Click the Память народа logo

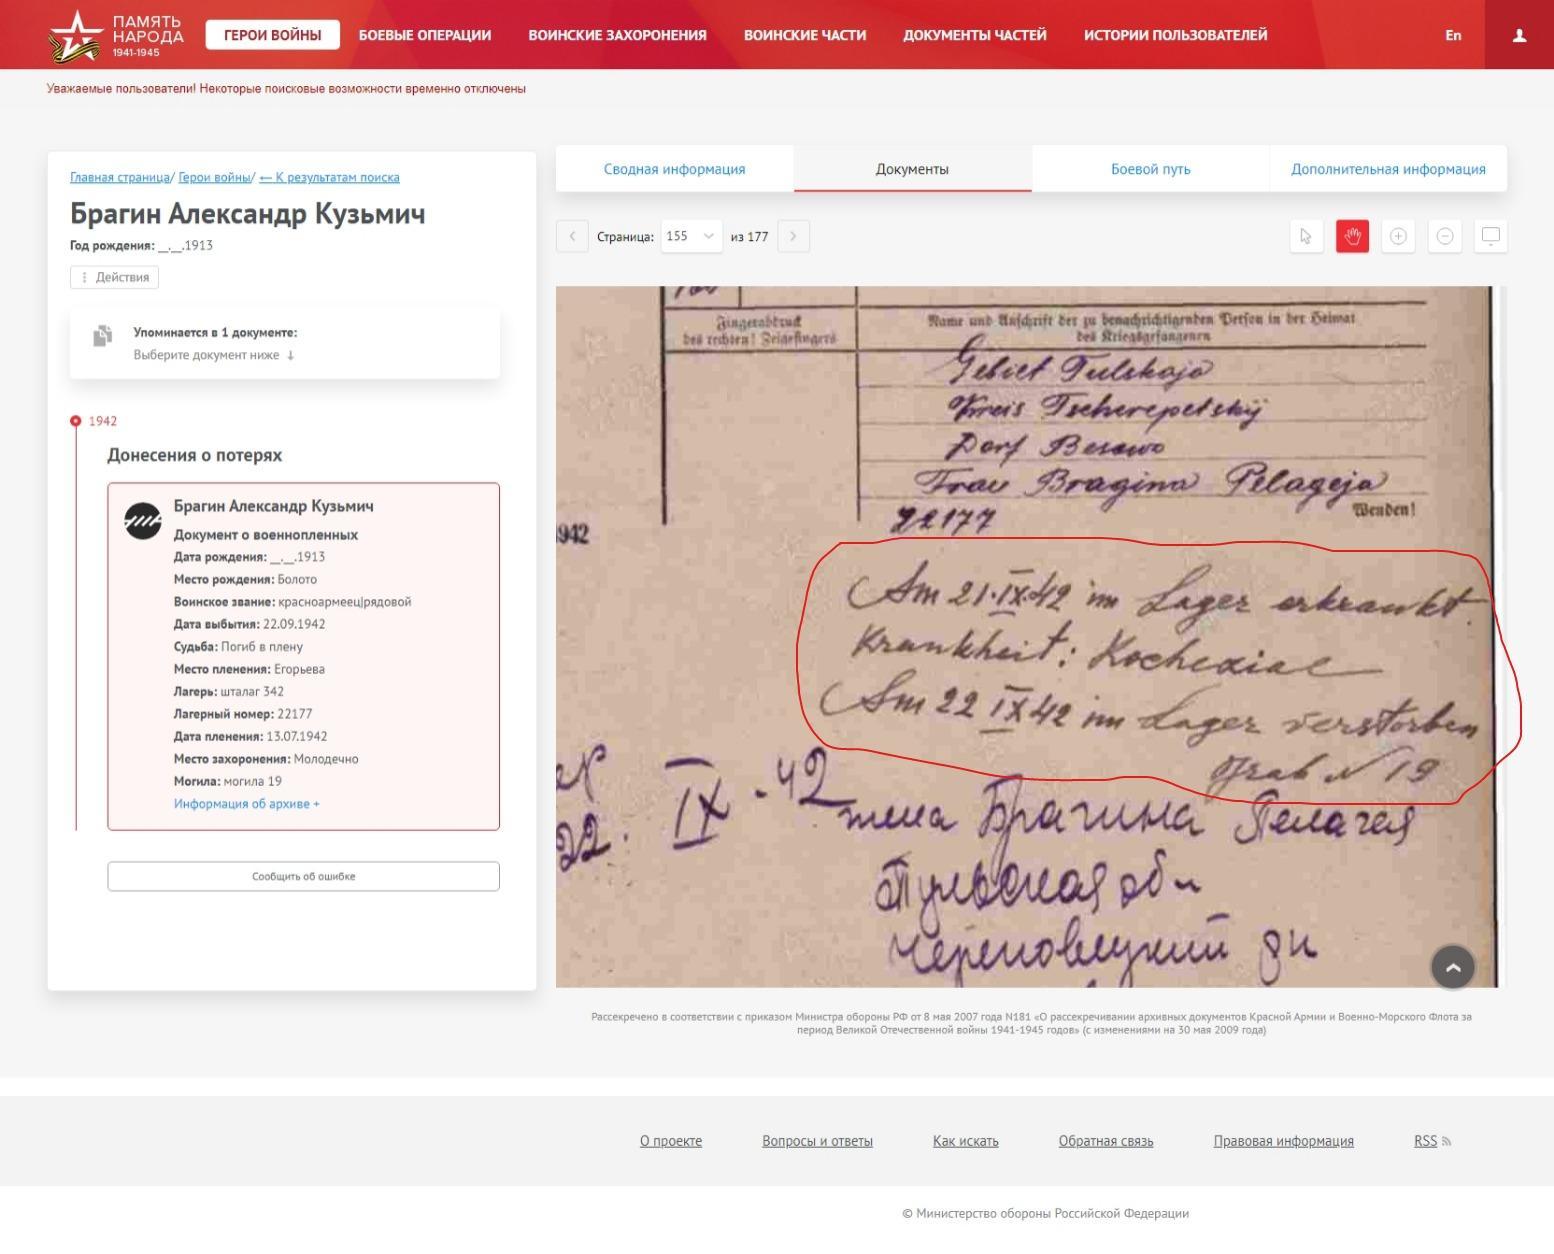(x=116, y=36)
